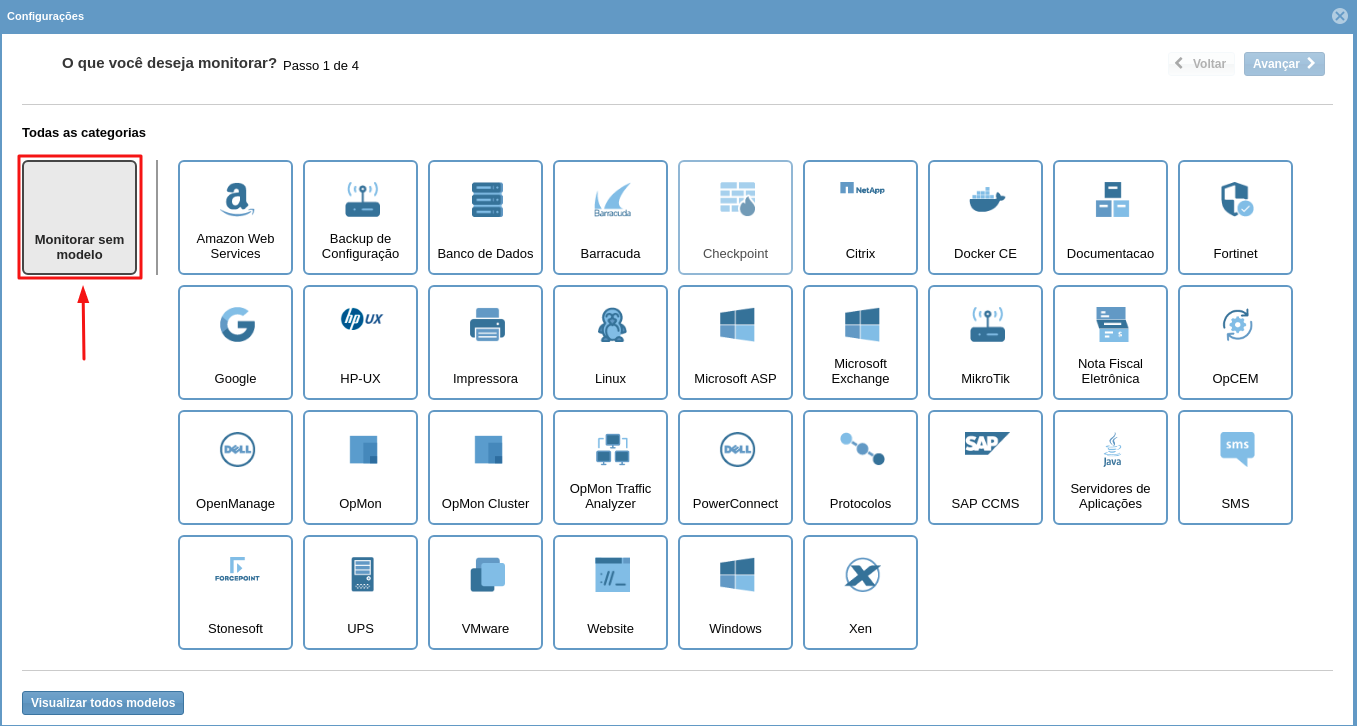Choose the OpCEM gear tile

(x=1235, y=342)
